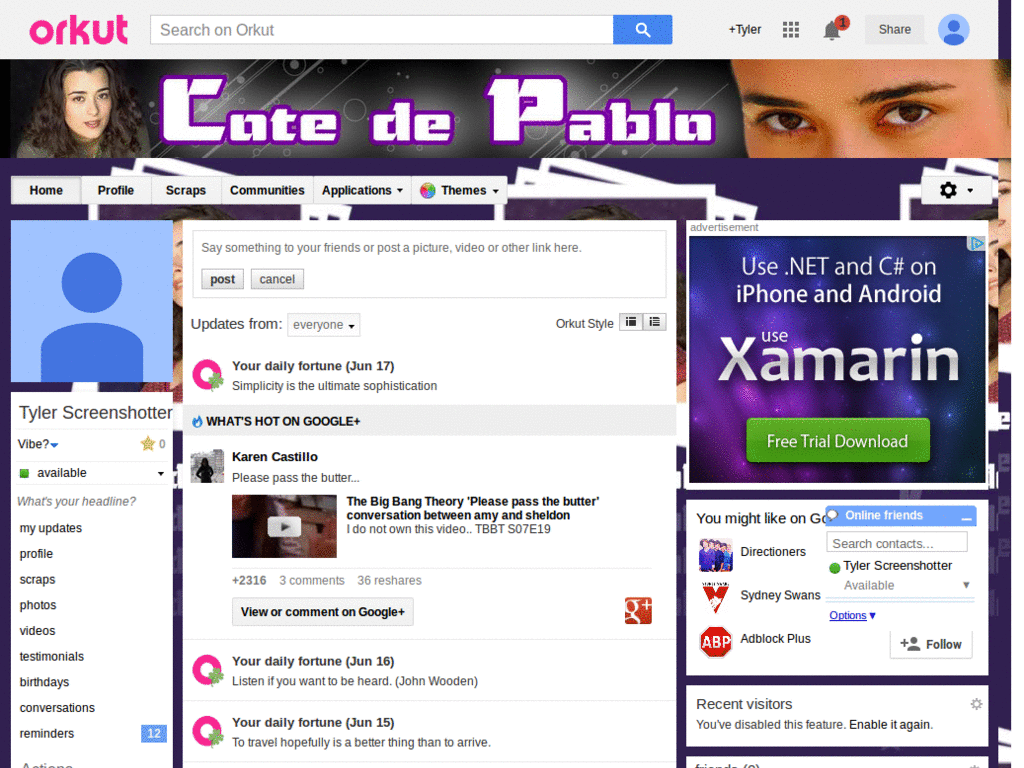Image resolution: width=1024 pixels, height=768 pixels.
Task: Click the Enable it again link
Action: coord(889,724)
